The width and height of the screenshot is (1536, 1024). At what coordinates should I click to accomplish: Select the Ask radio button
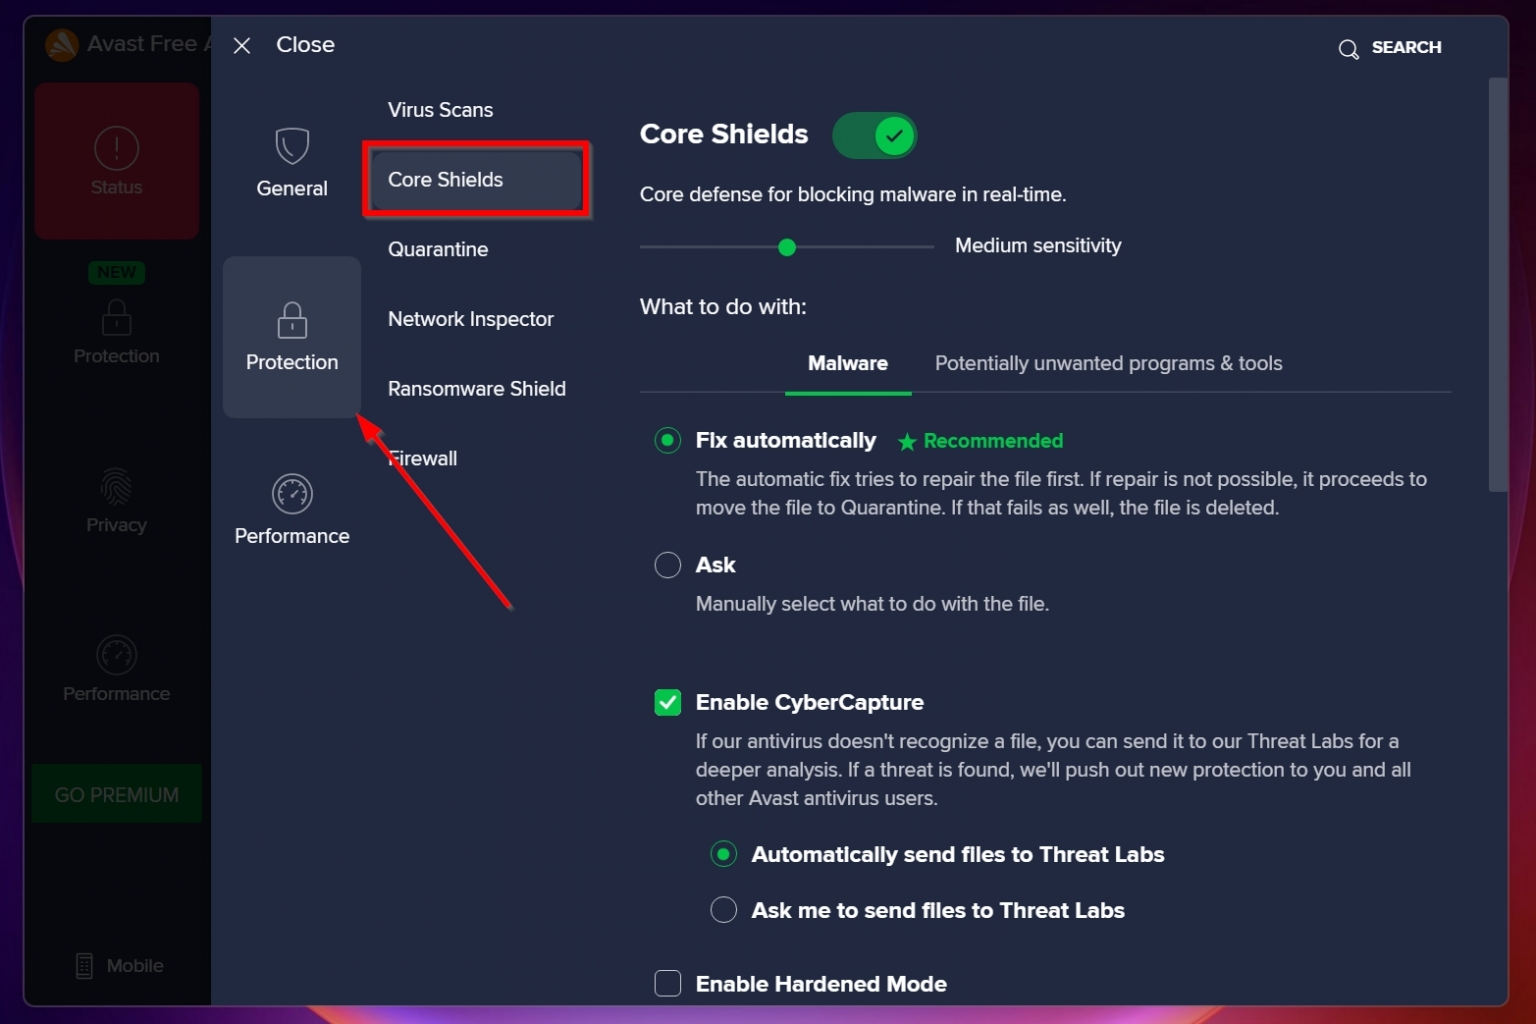click(667, 564)
